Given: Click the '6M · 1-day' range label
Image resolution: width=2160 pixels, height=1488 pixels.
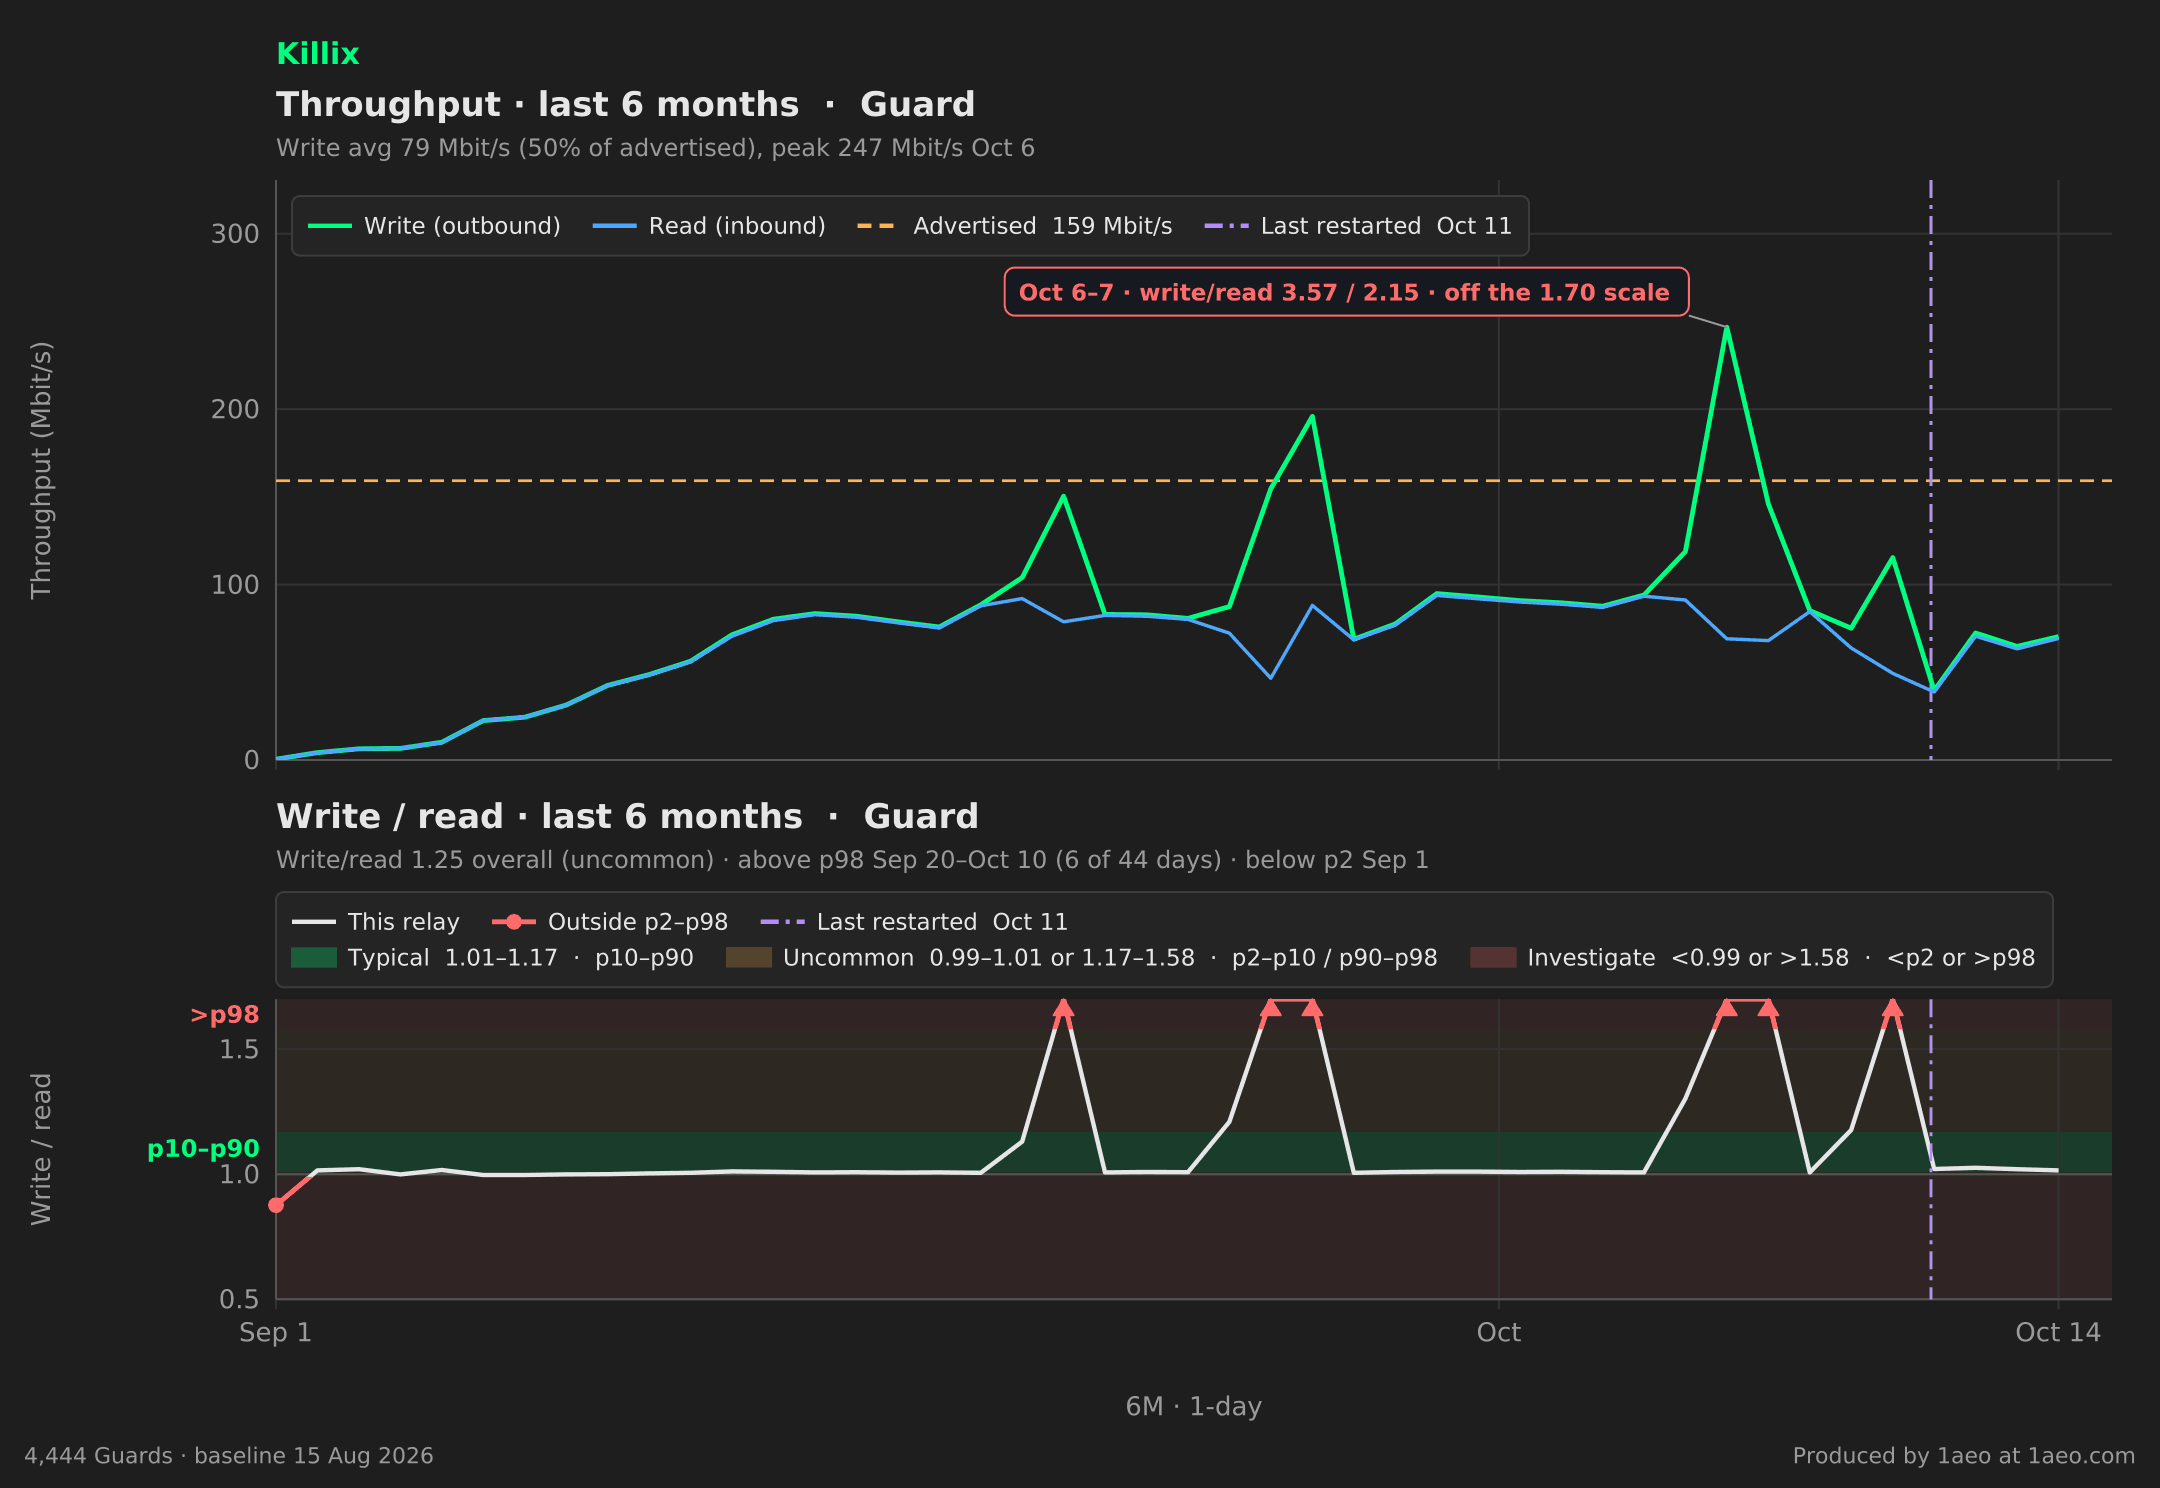Looking at the screenshot, I should click(x=1194, y=1406).
